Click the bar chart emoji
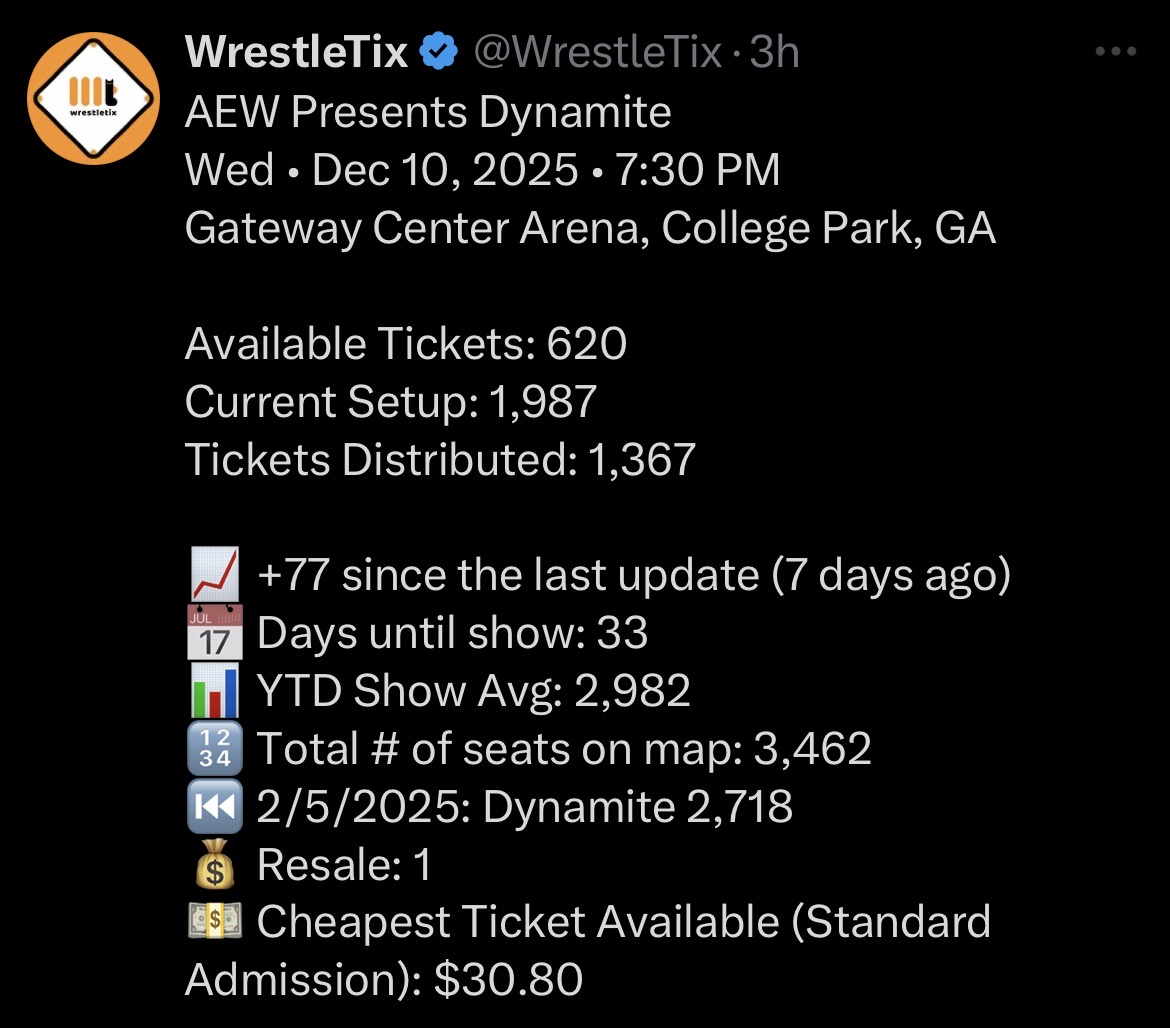This screenshot has height=1028, width=1170. point(214,691)
